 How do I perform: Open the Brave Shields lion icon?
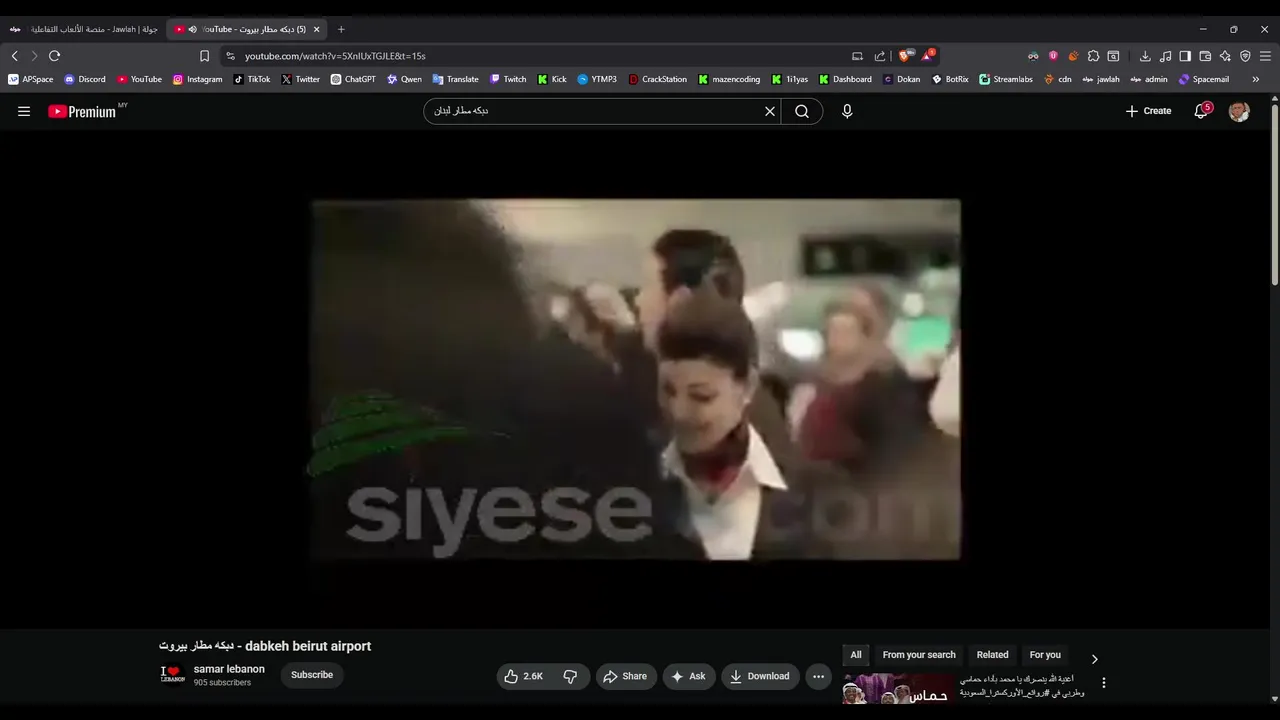[905, 56]
